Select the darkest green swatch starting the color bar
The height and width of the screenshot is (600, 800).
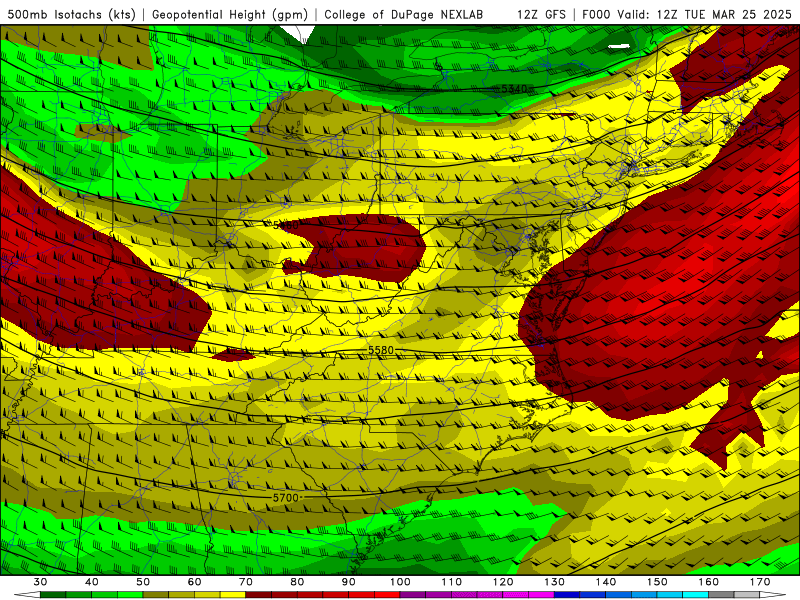click(53, 595)
